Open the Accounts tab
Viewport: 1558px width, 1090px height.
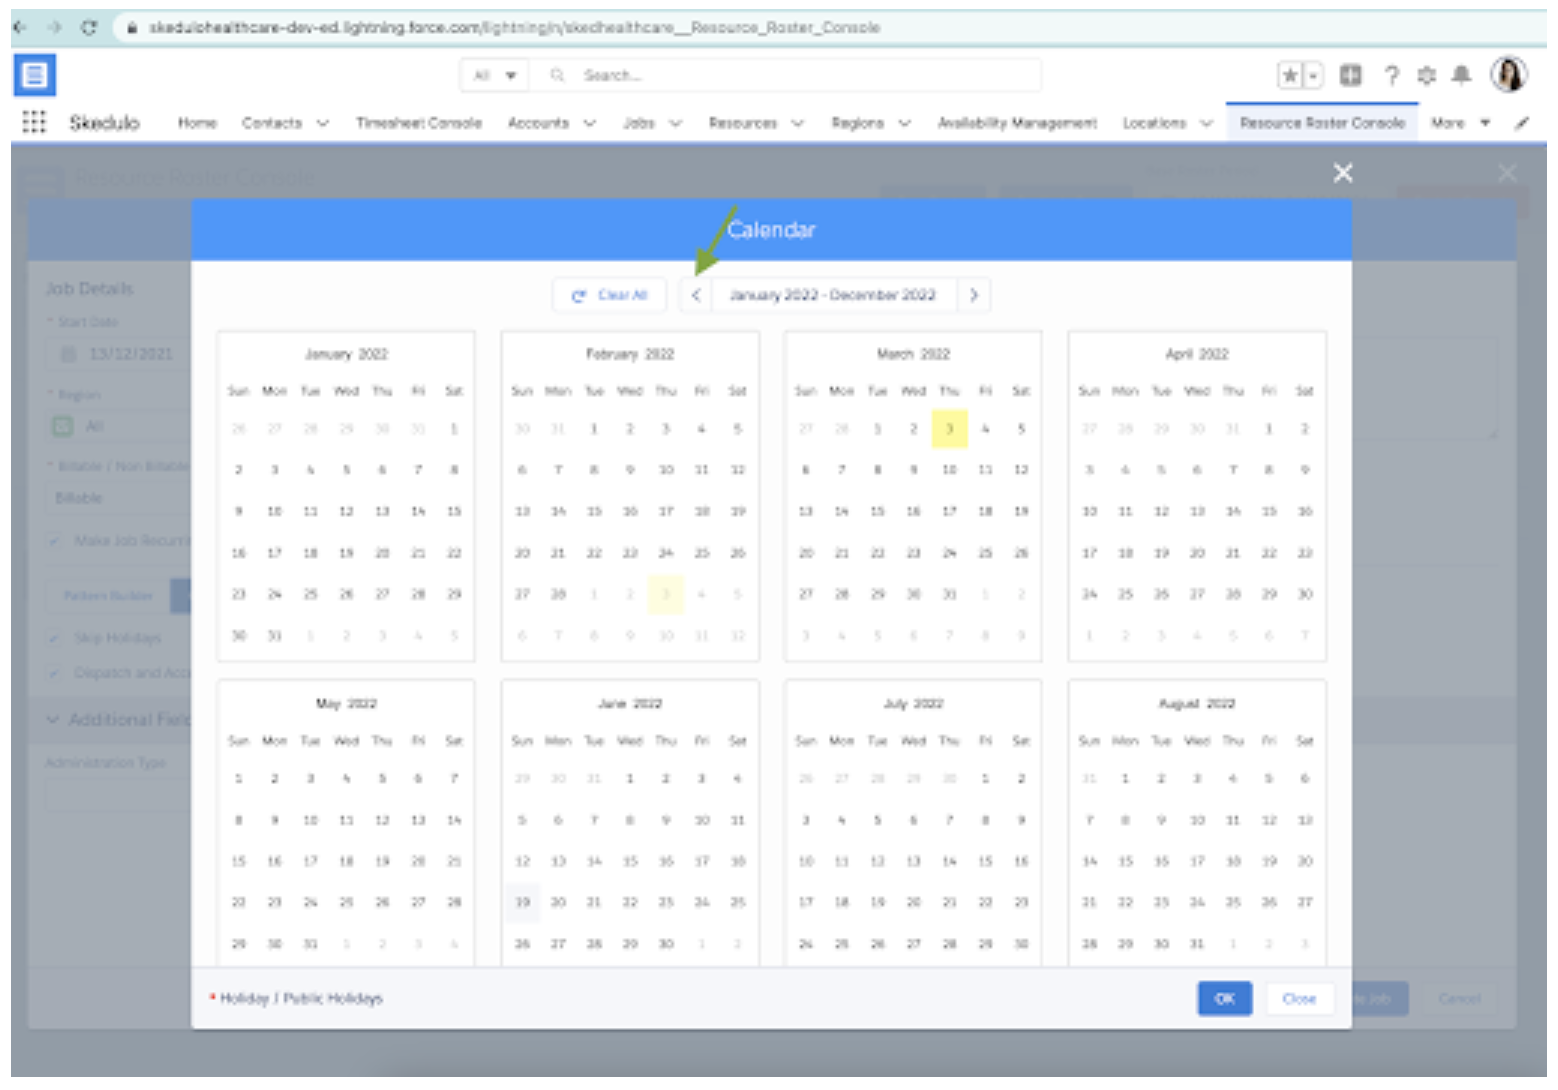coord(538,123)
